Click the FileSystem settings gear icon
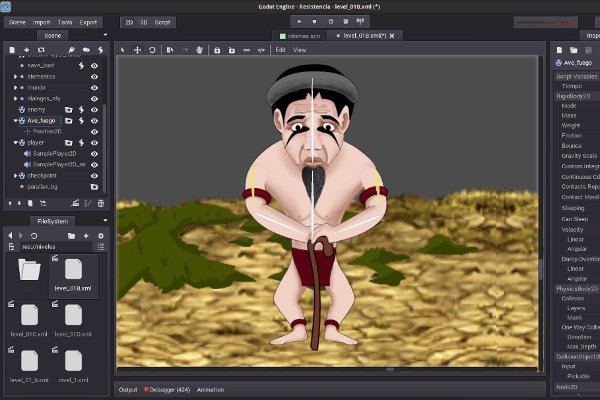600x400 pixels. (x=101, y=236)
